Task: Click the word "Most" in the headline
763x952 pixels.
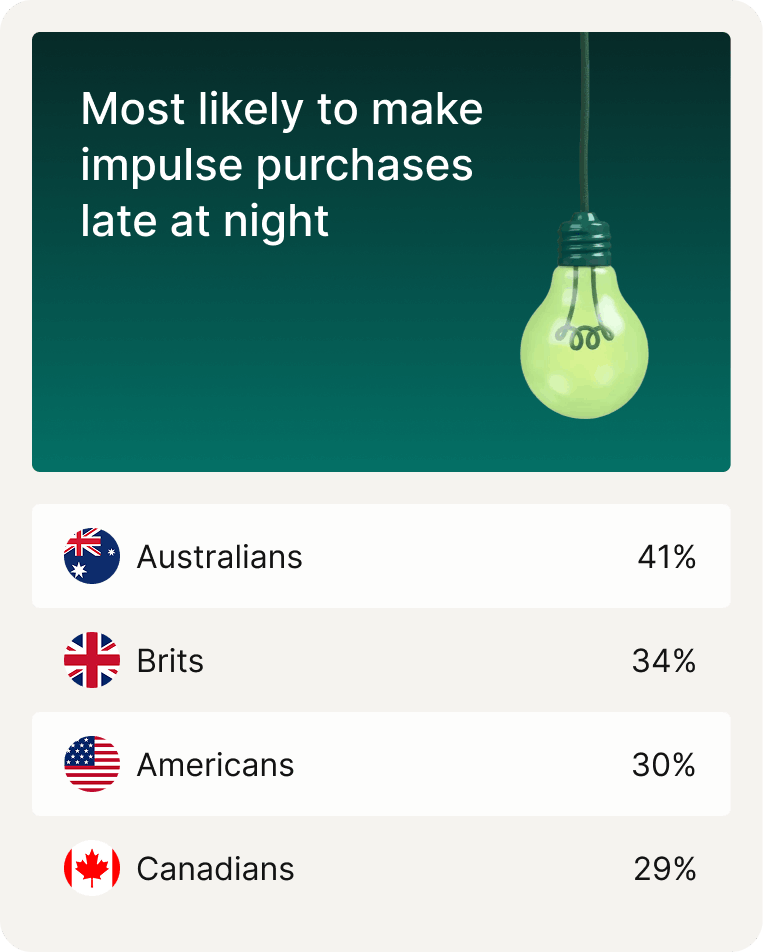Action: [122, 109]
